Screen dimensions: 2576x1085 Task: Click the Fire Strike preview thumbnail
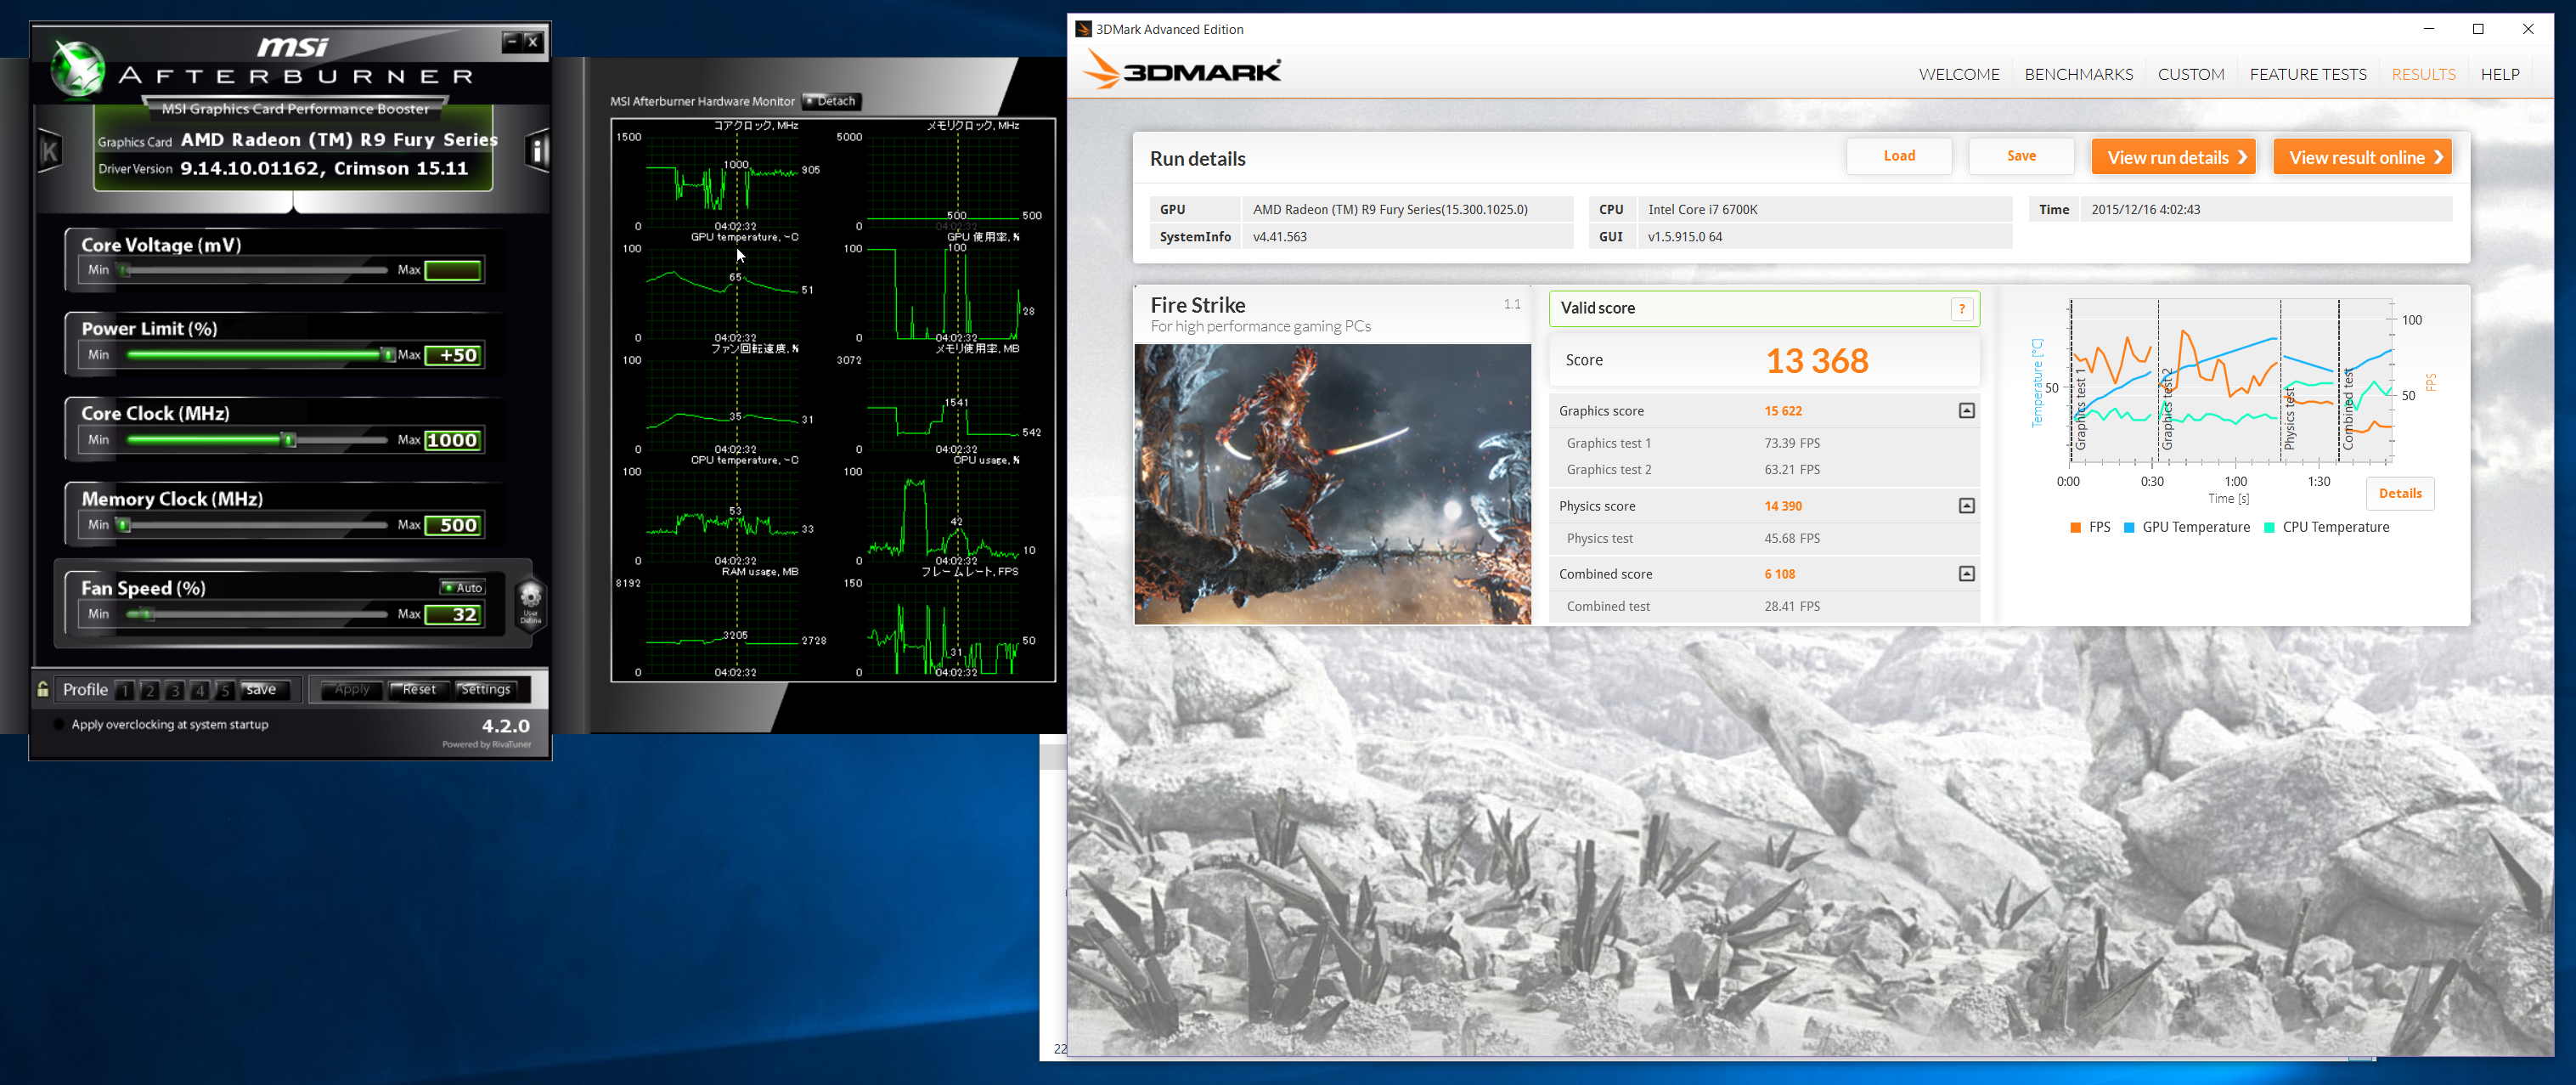tap(1332, 484)
